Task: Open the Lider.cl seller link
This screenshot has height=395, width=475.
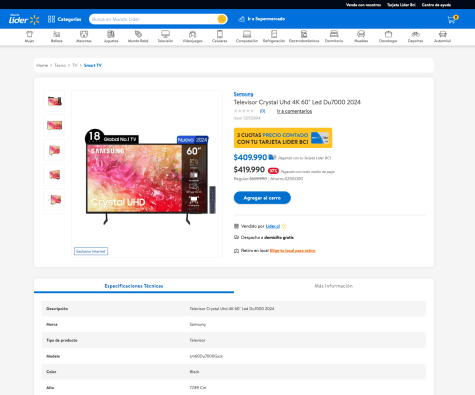Action: 273,226
